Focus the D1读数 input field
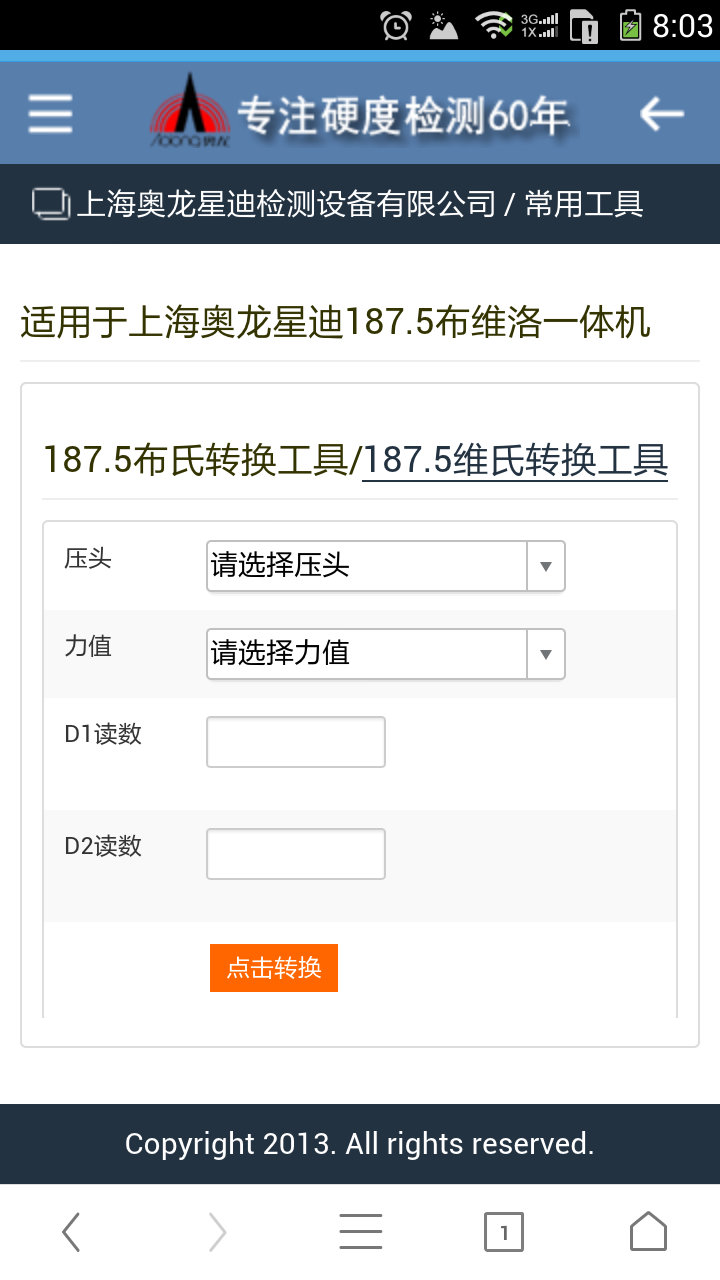Image resolution: width=720 pixels, height=1280 pixels. pos(296,742)
